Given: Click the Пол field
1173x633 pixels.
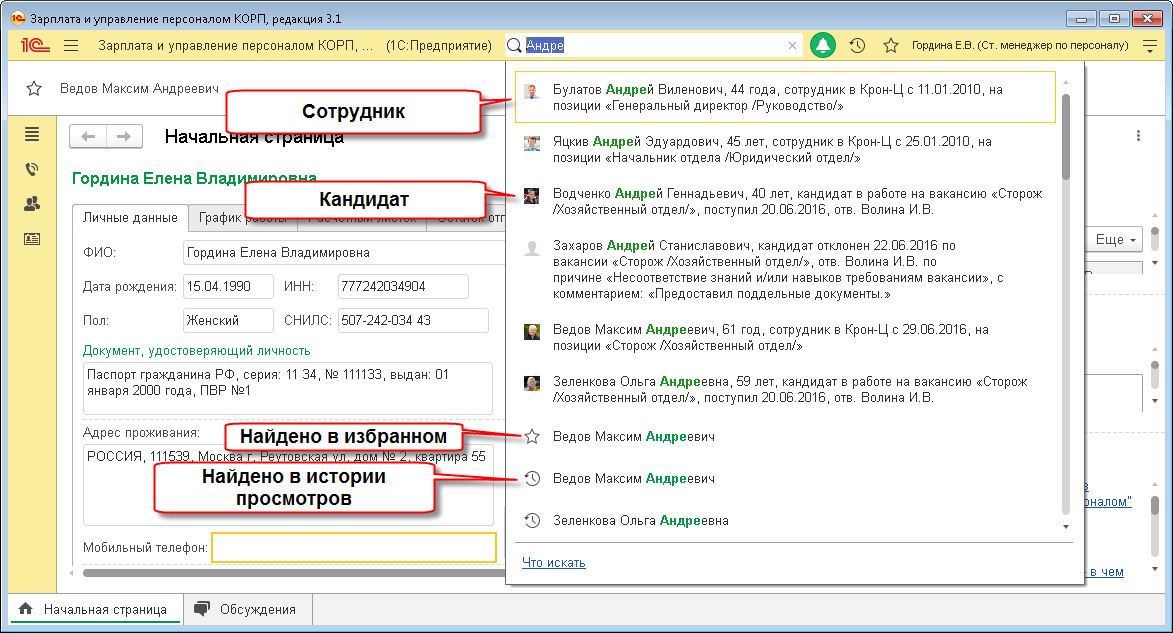Looking at the screenshot, I should point(227,320).
